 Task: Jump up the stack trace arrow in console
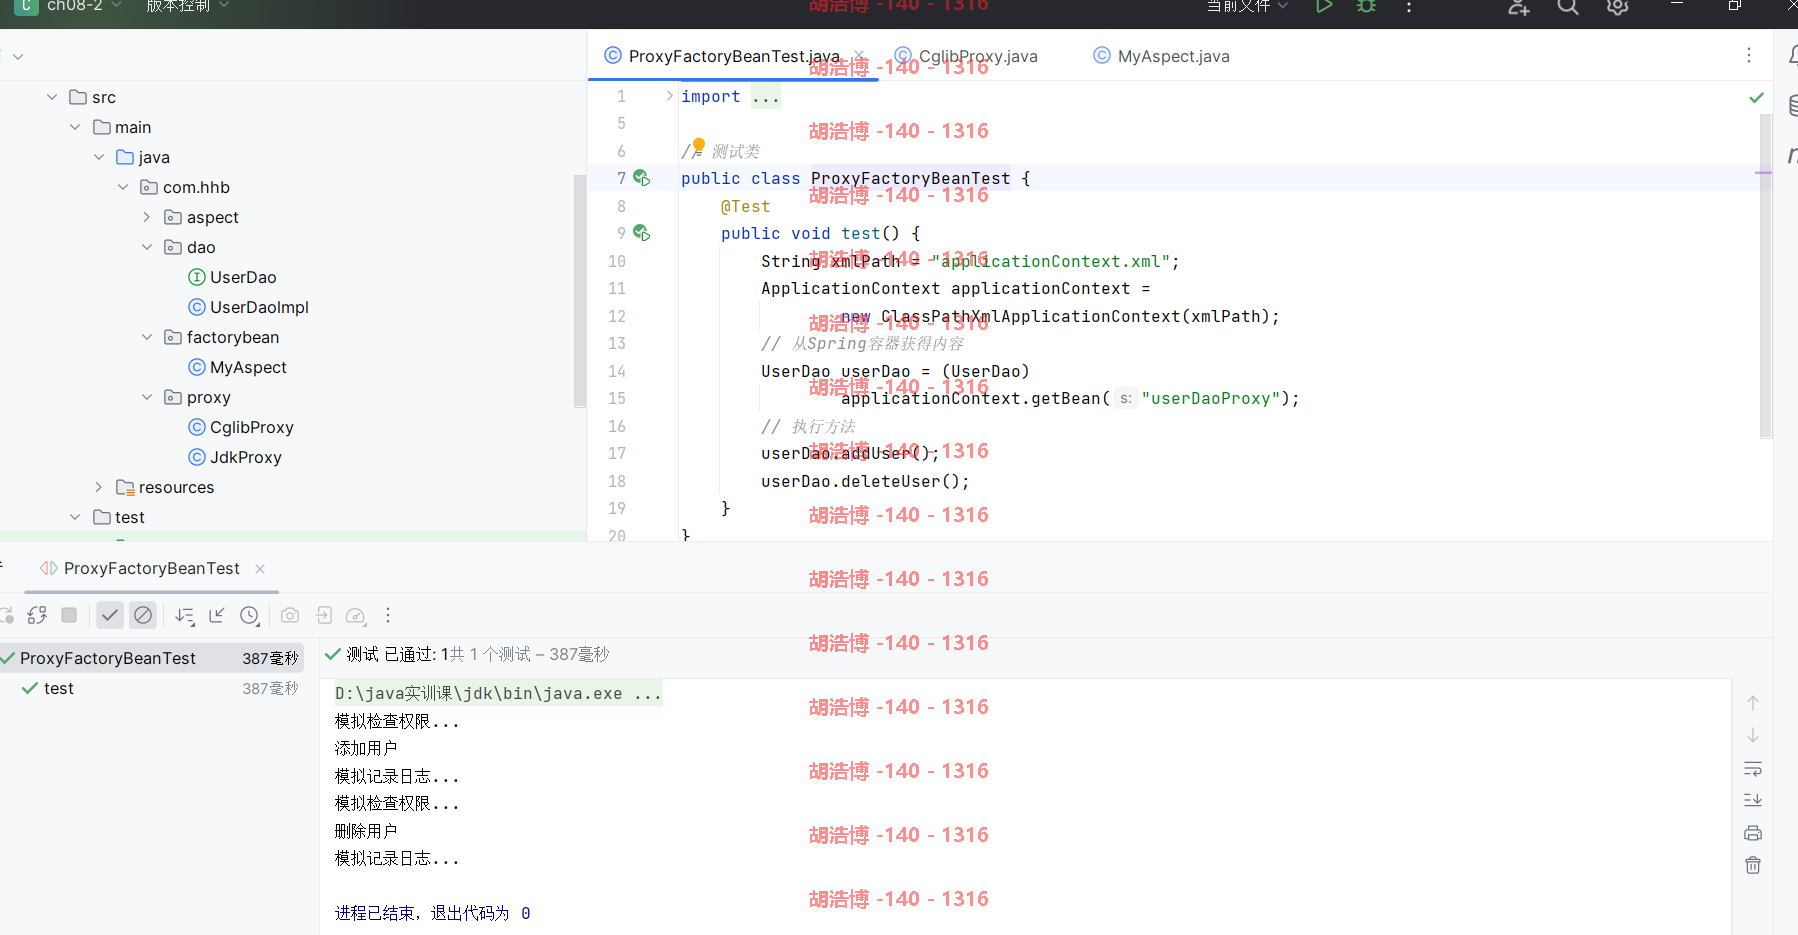coord(1753,703)
